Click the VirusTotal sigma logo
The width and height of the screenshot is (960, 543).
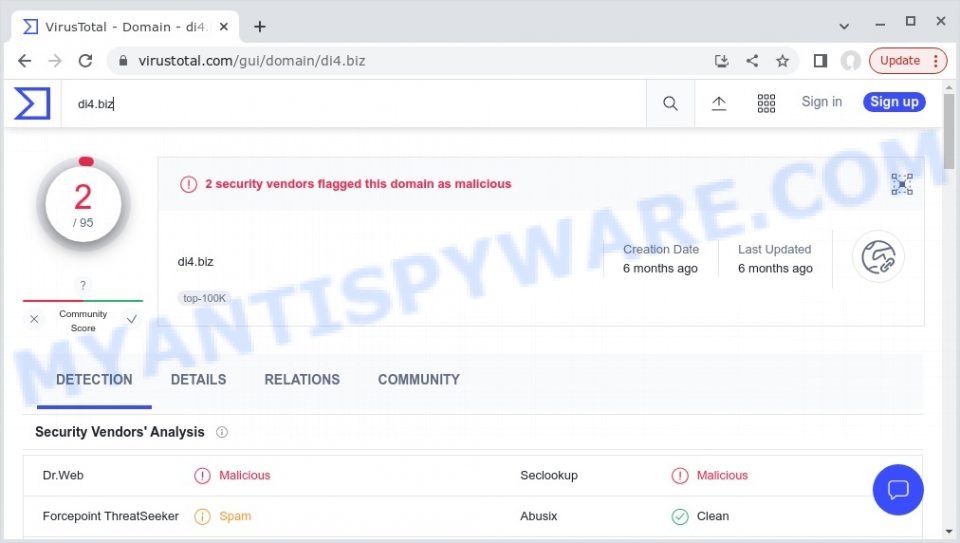(x=32, y=103)
